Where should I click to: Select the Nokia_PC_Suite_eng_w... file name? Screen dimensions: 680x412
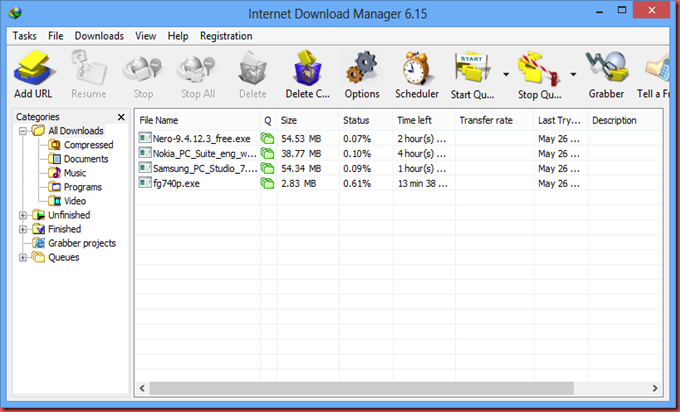(204, 154)
